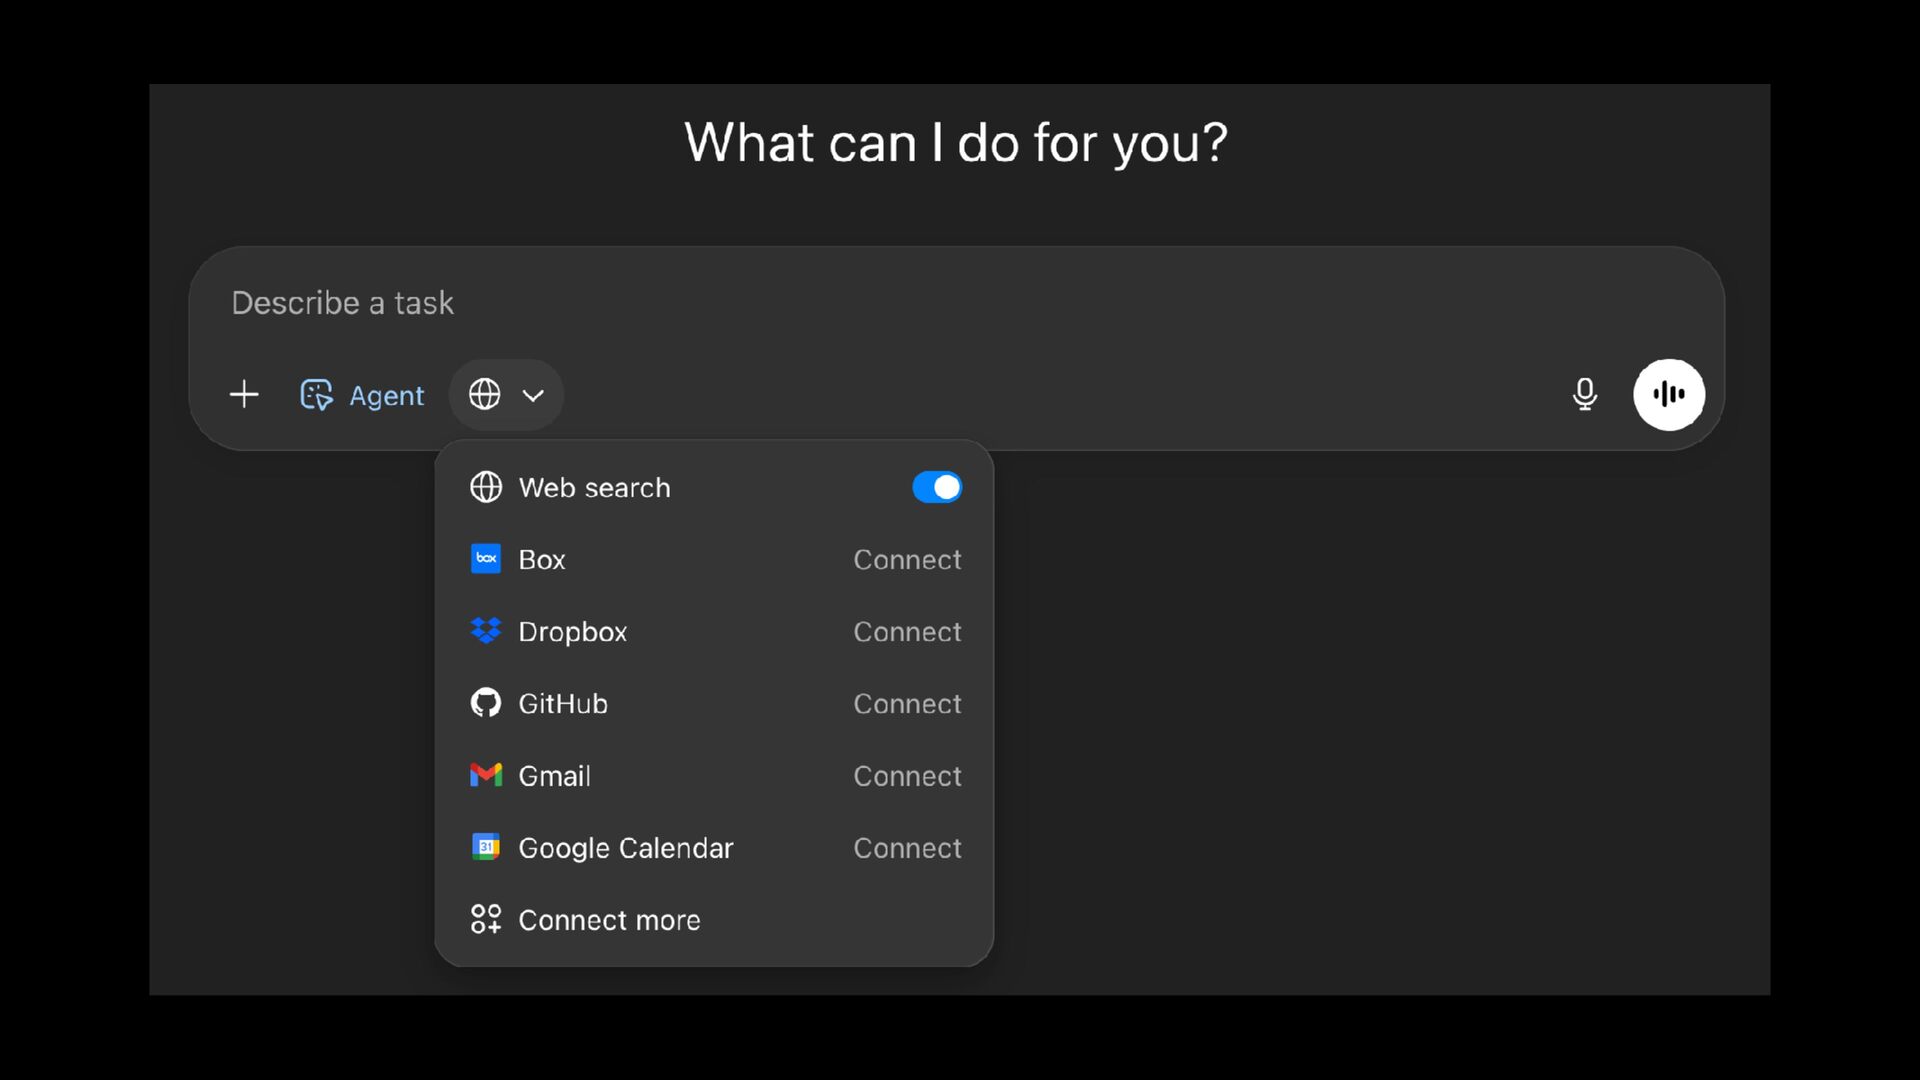This screenshot has height=1080, width=1920.
Task: Toggle the Web search switch off
Action: coord(936,487)
